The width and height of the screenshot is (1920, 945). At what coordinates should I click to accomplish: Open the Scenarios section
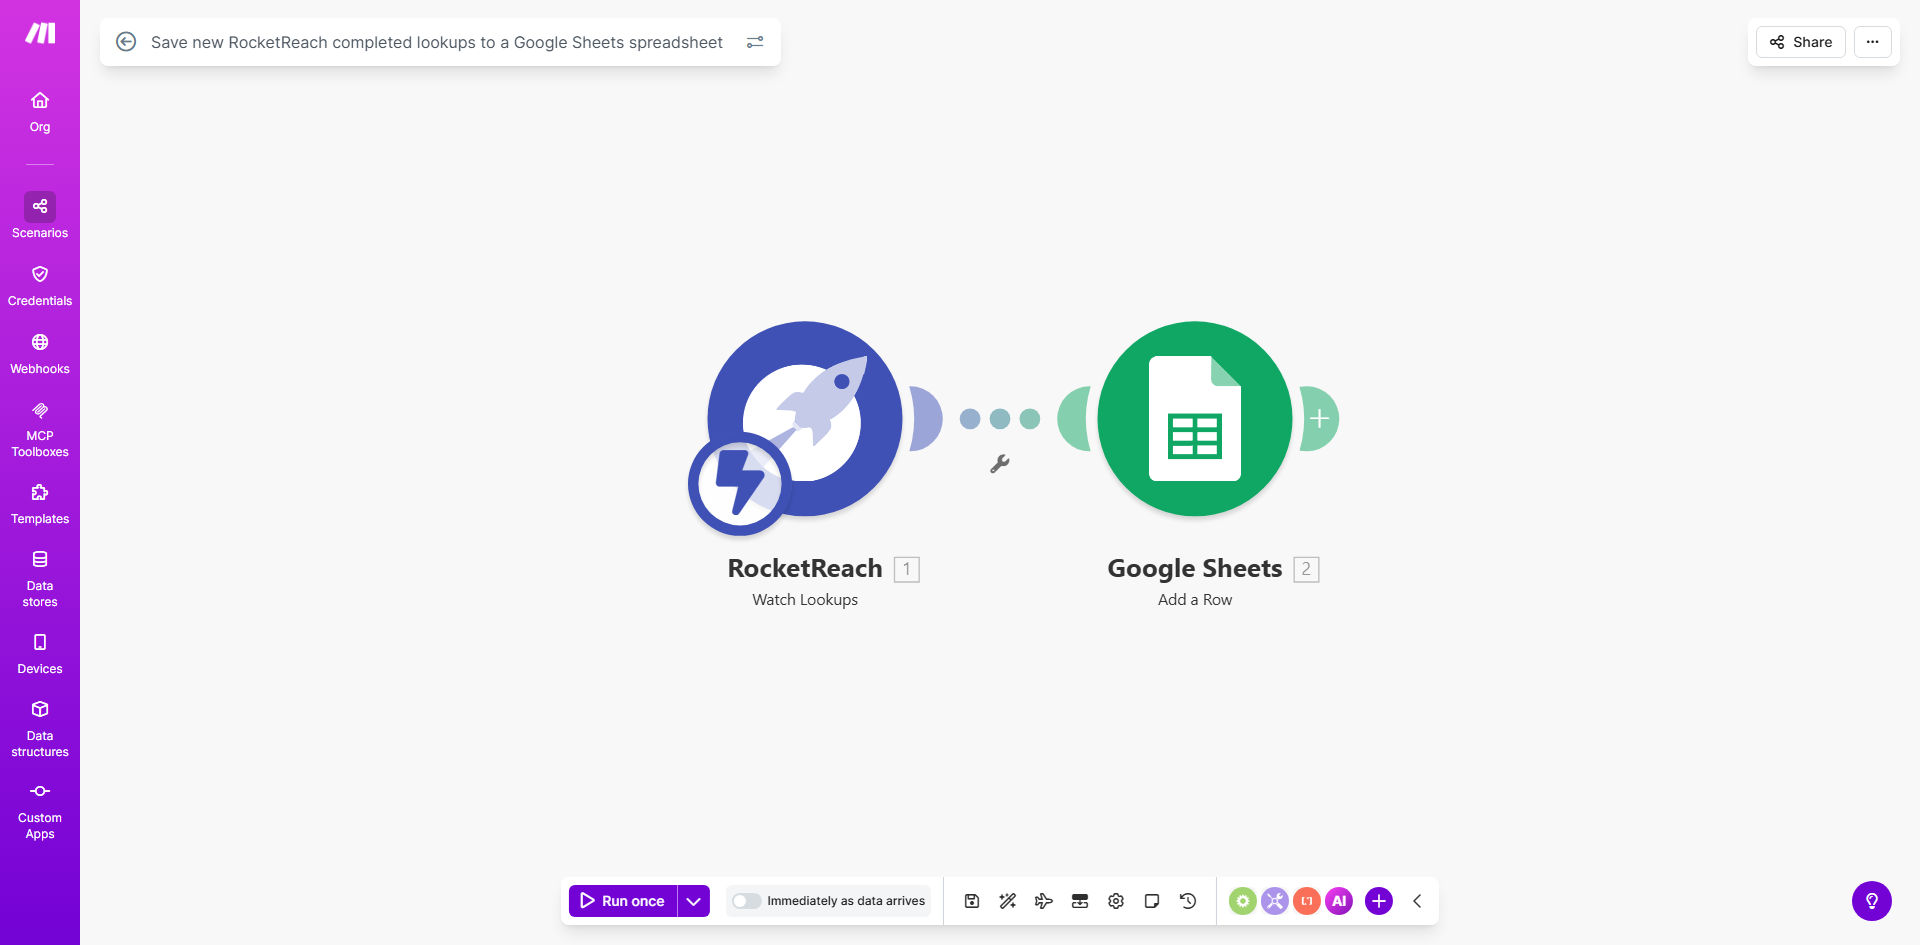tap(40, 216)
